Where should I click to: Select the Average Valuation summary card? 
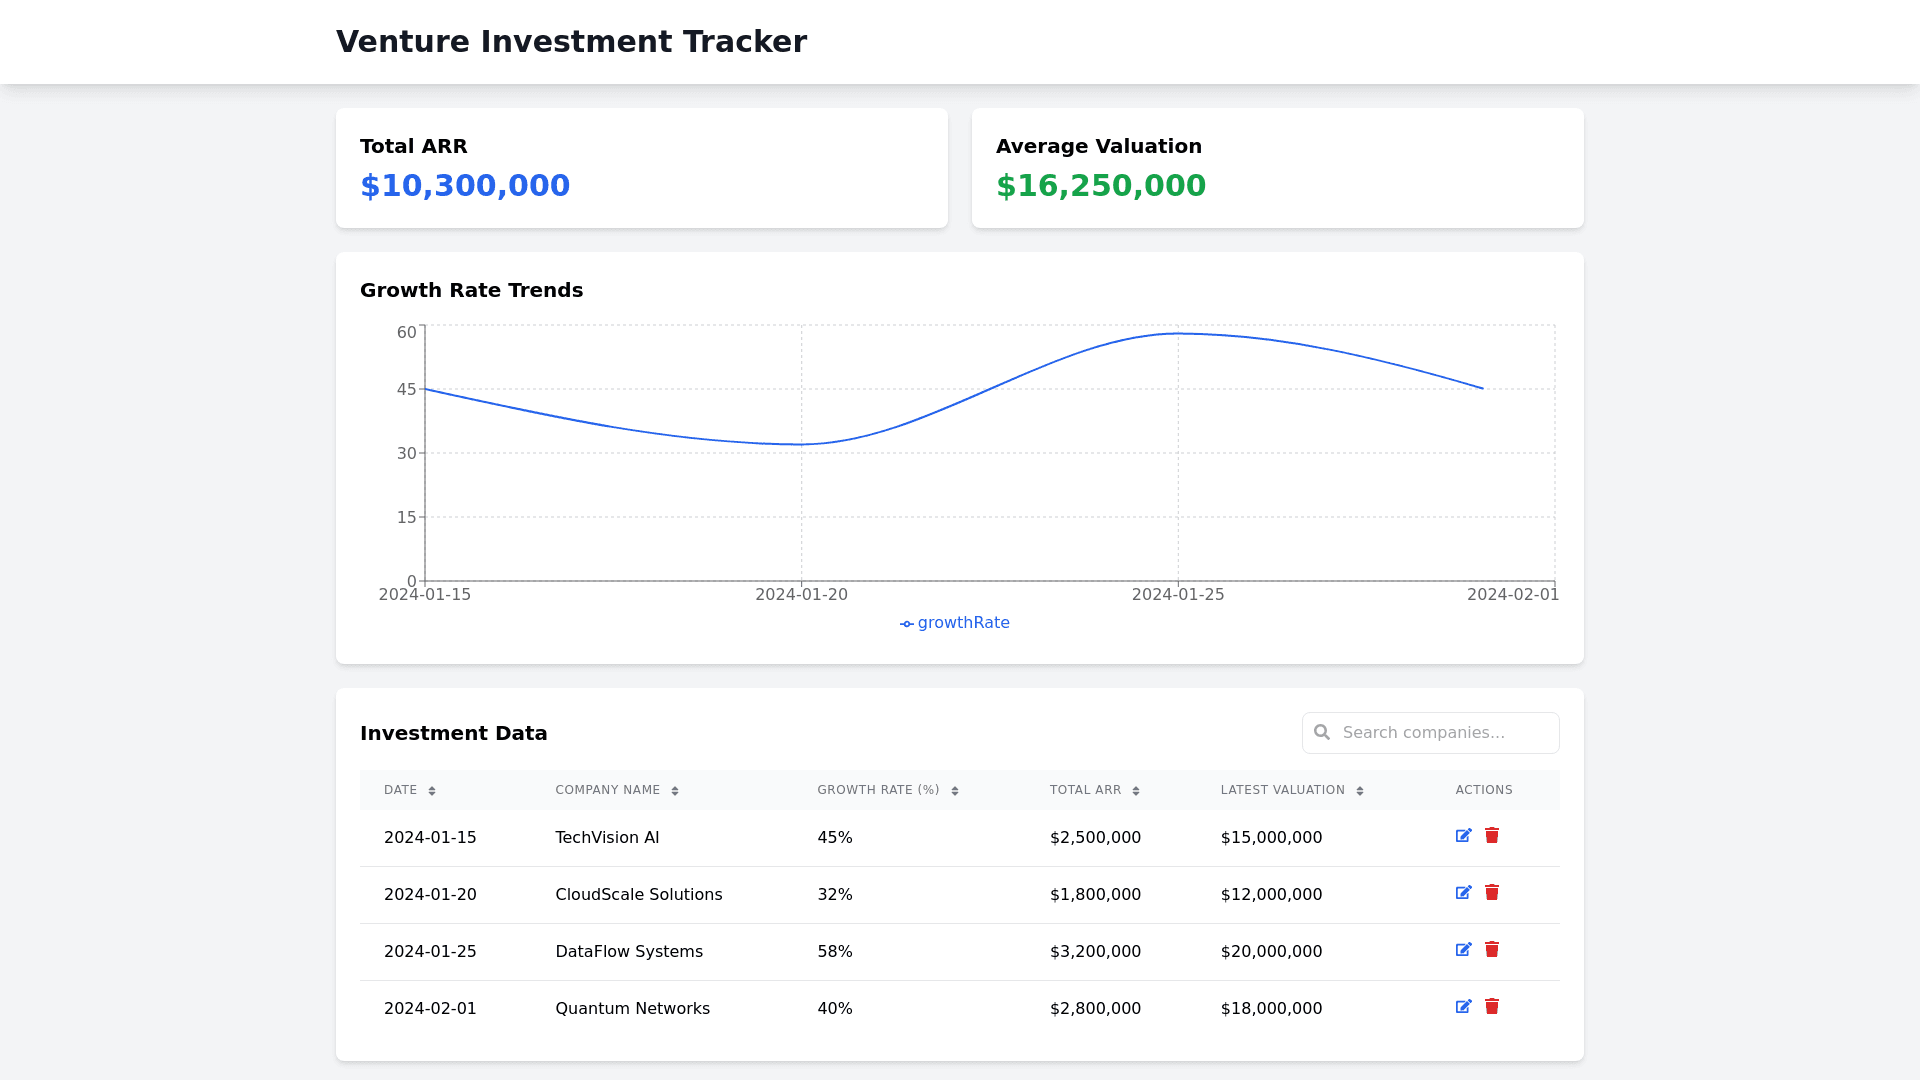click(x=1277, y=168)
